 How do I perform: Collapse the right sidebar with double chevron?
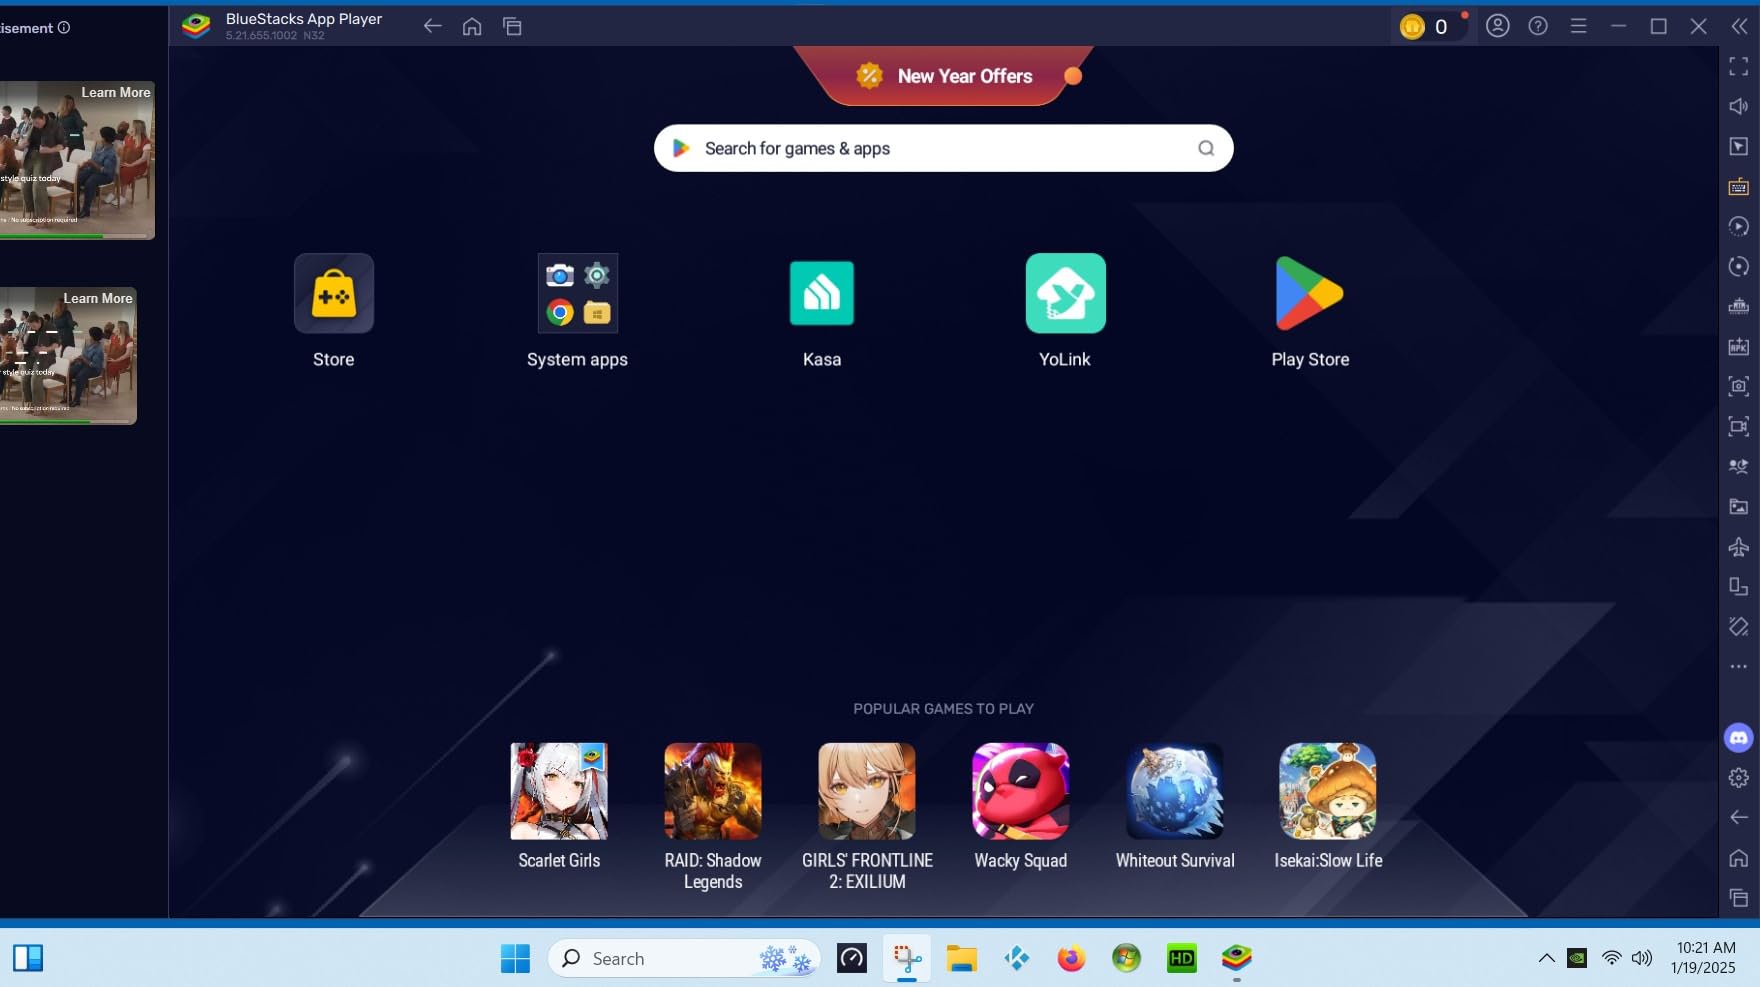click(x=1739, y=26)
